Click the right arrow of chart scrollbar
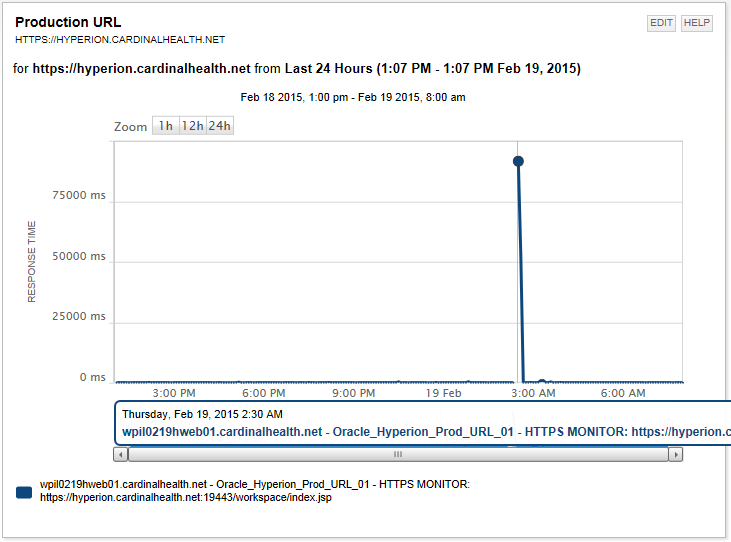The image size is (731, 542). click(x=676, y=454)
